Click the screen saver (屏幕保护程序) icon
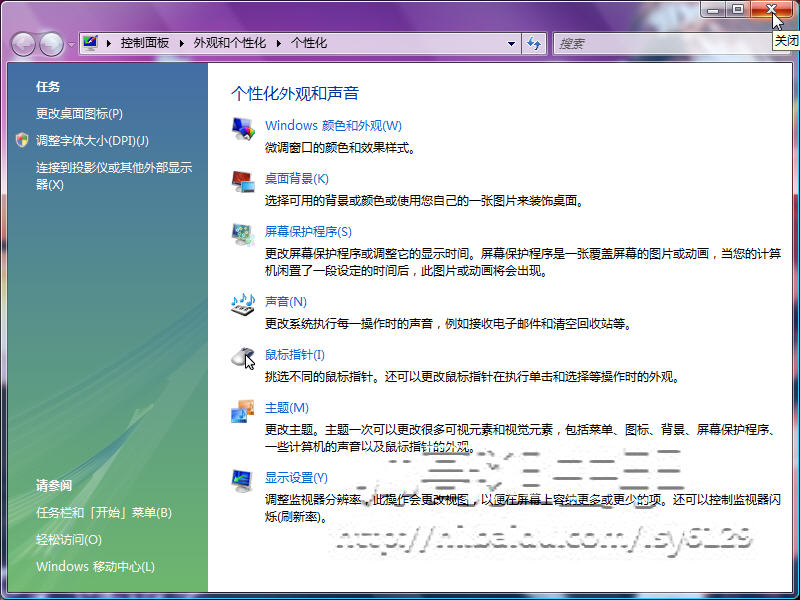Image resolution: width=800 pixels, height=600 pixels. tap(243, 235)
